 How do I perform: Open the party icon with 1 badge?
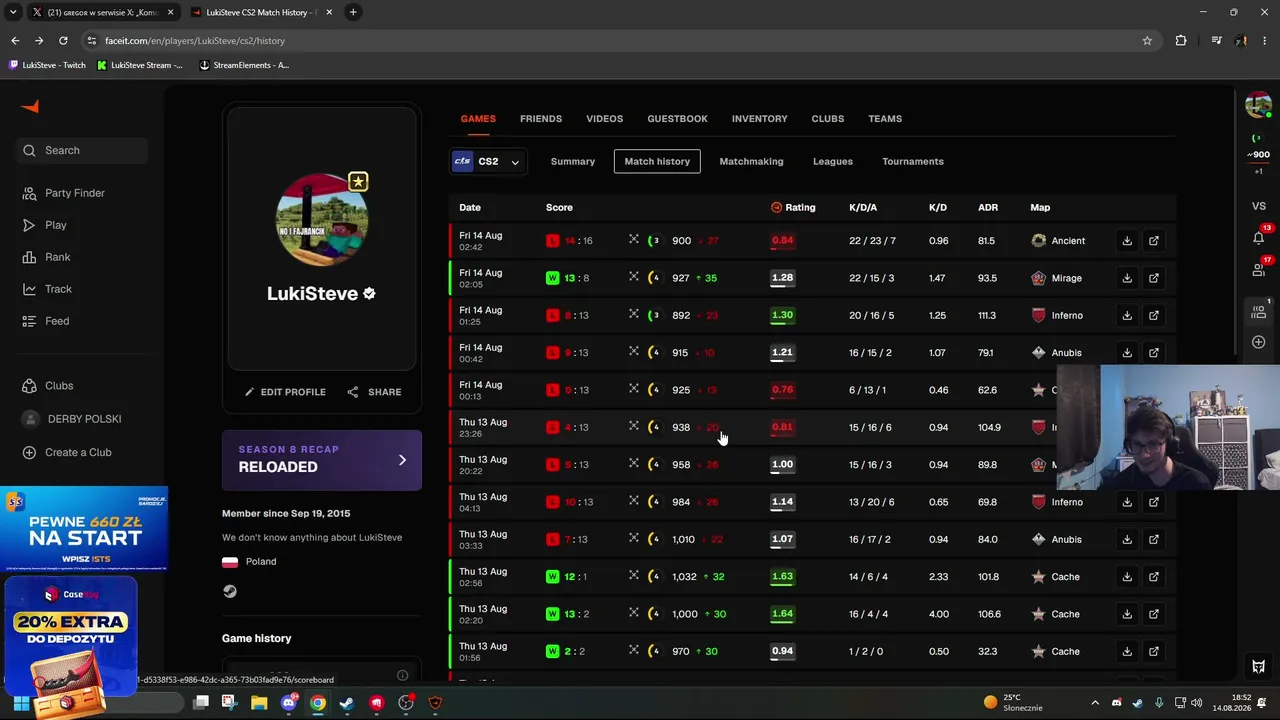click(x=1258, y=312)
